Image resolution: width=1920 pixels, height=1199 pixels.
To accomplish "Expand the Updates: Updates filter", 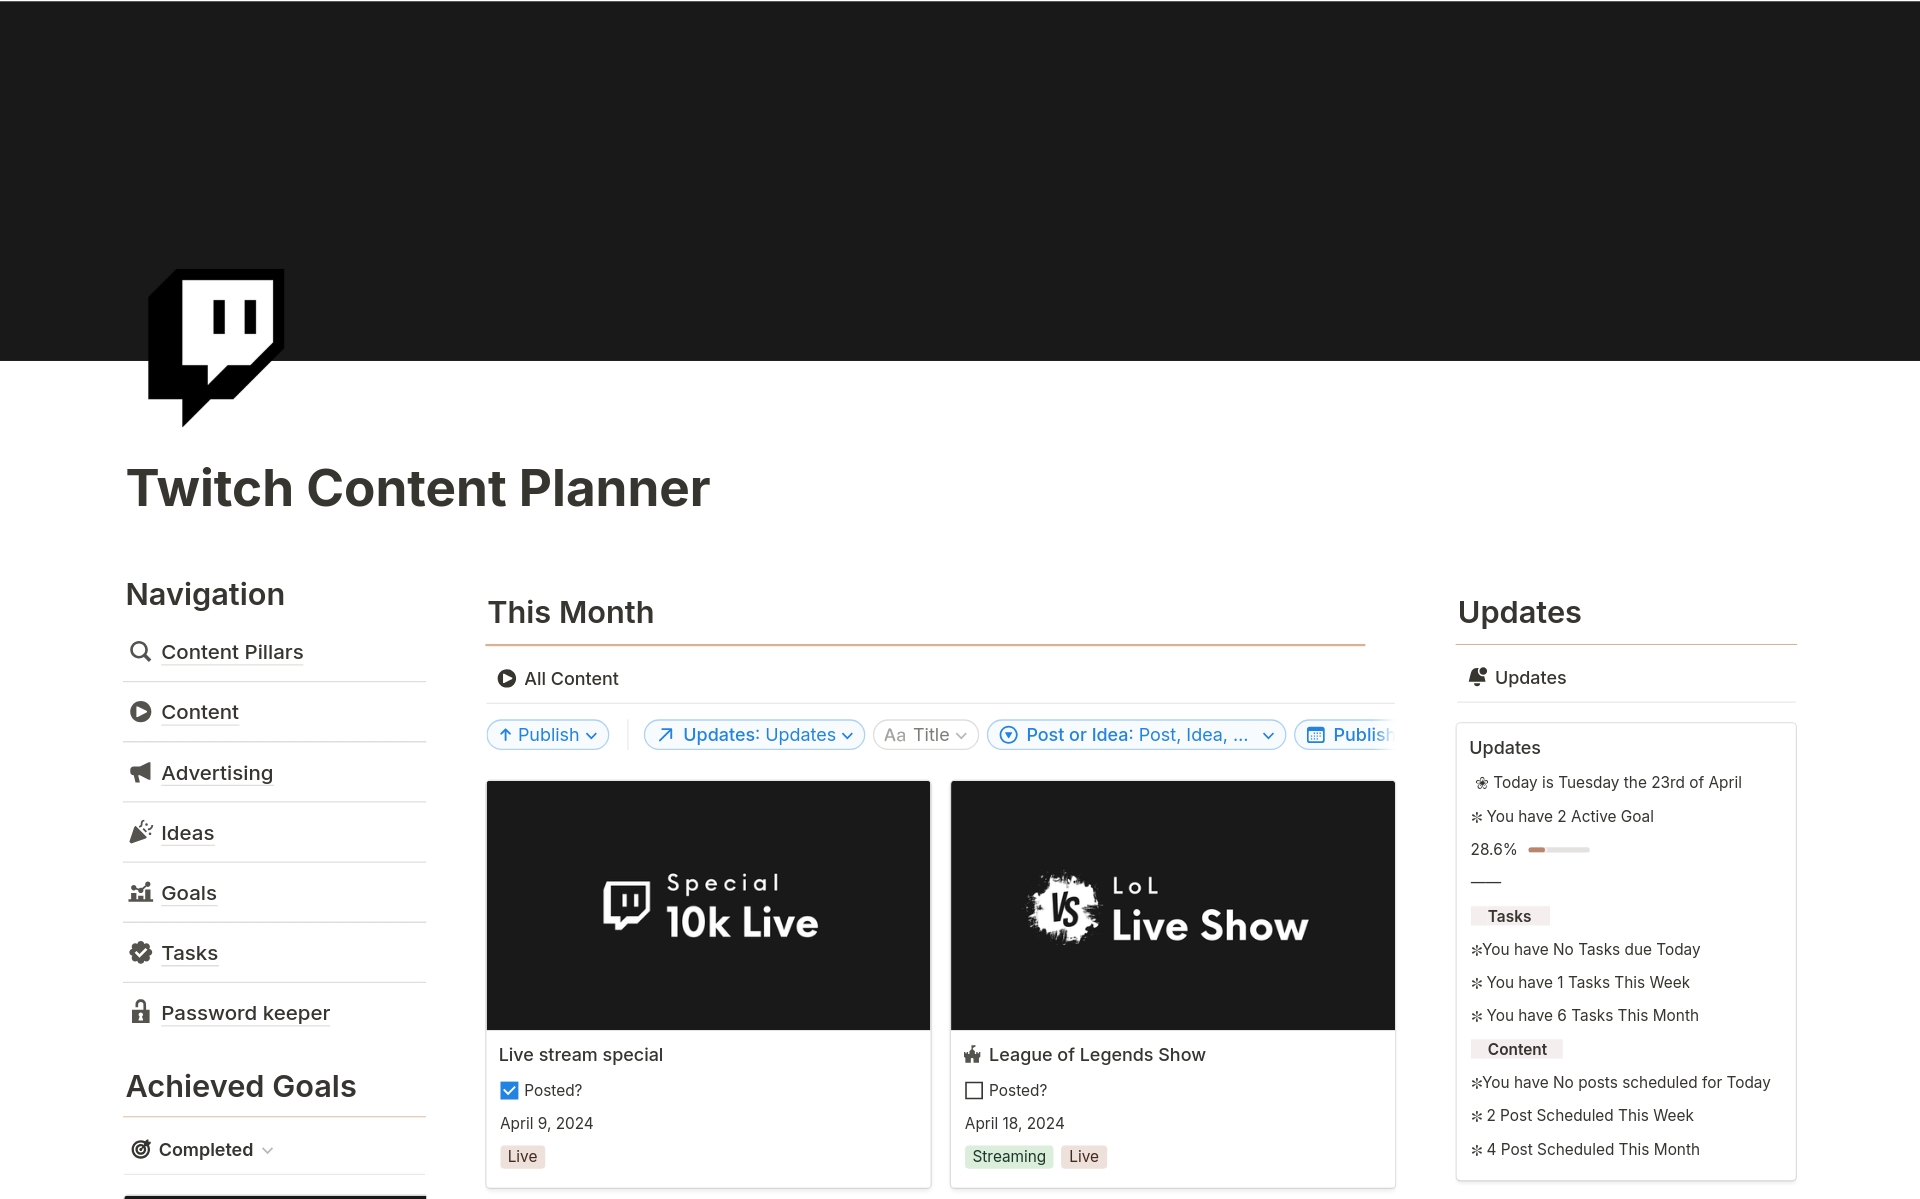I will pos(754,735).
